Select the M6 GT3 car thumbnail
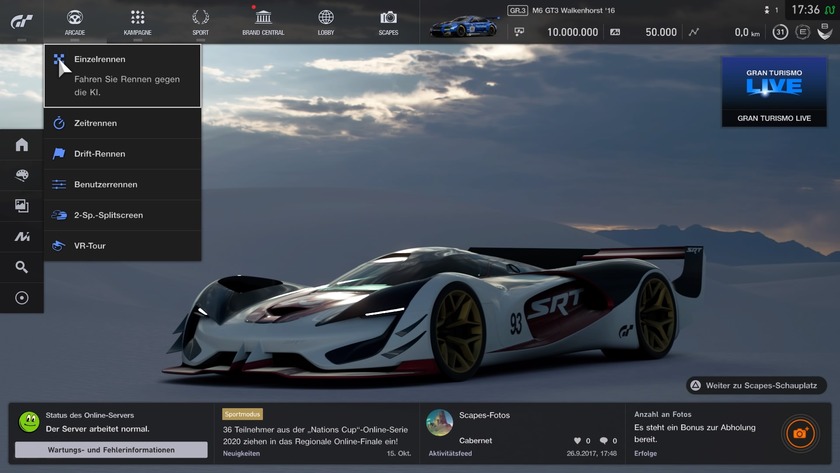The image size is (840, 473). 463,26
